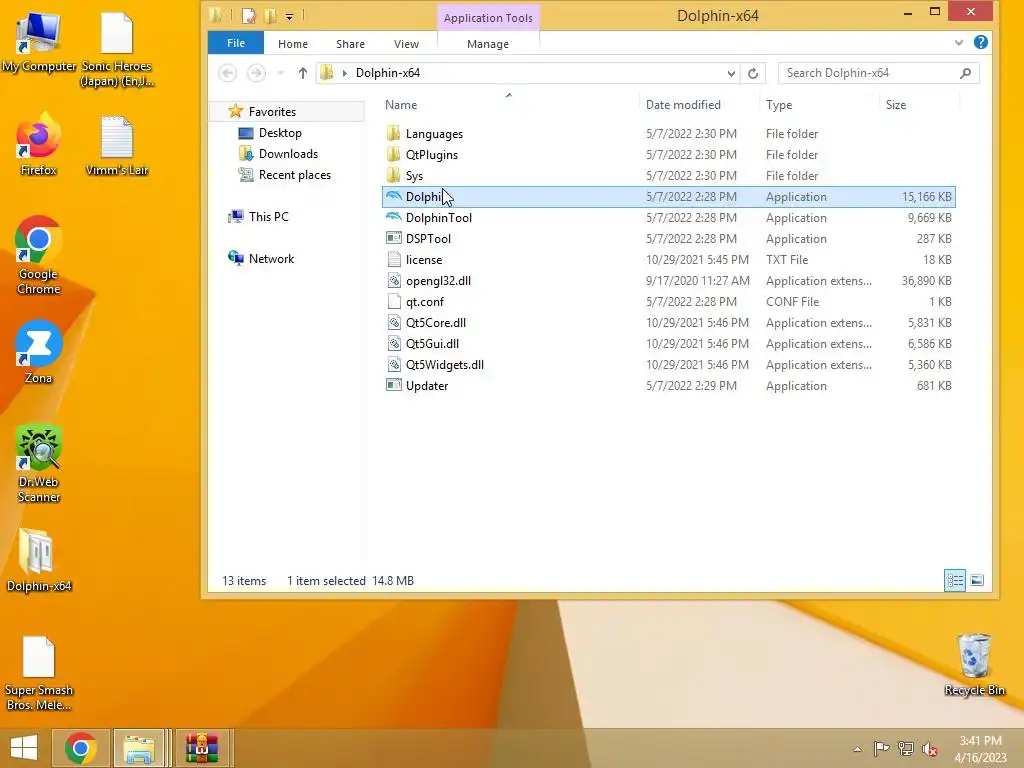1024x768 pixels.
Task: Open the Vimm's Lair desktop file
Action: click(x=117, y=145)
